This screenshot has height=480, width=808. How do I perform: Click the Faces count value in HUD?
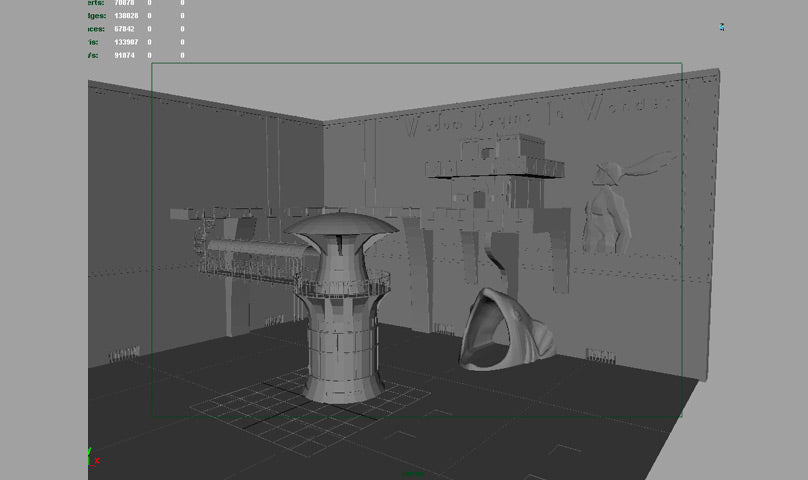126,29
